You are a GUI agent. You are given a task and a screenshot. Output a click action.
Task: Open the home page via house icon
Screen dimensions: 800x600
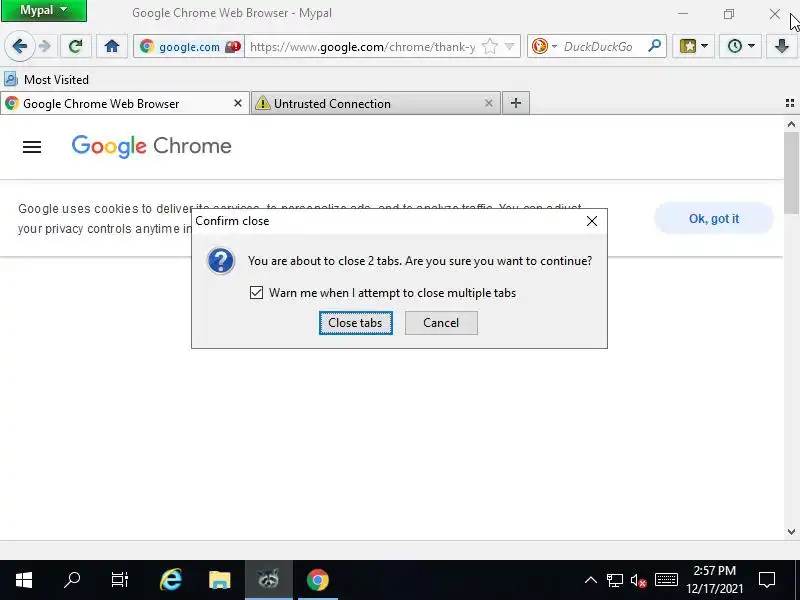click(x=112, y=46)
